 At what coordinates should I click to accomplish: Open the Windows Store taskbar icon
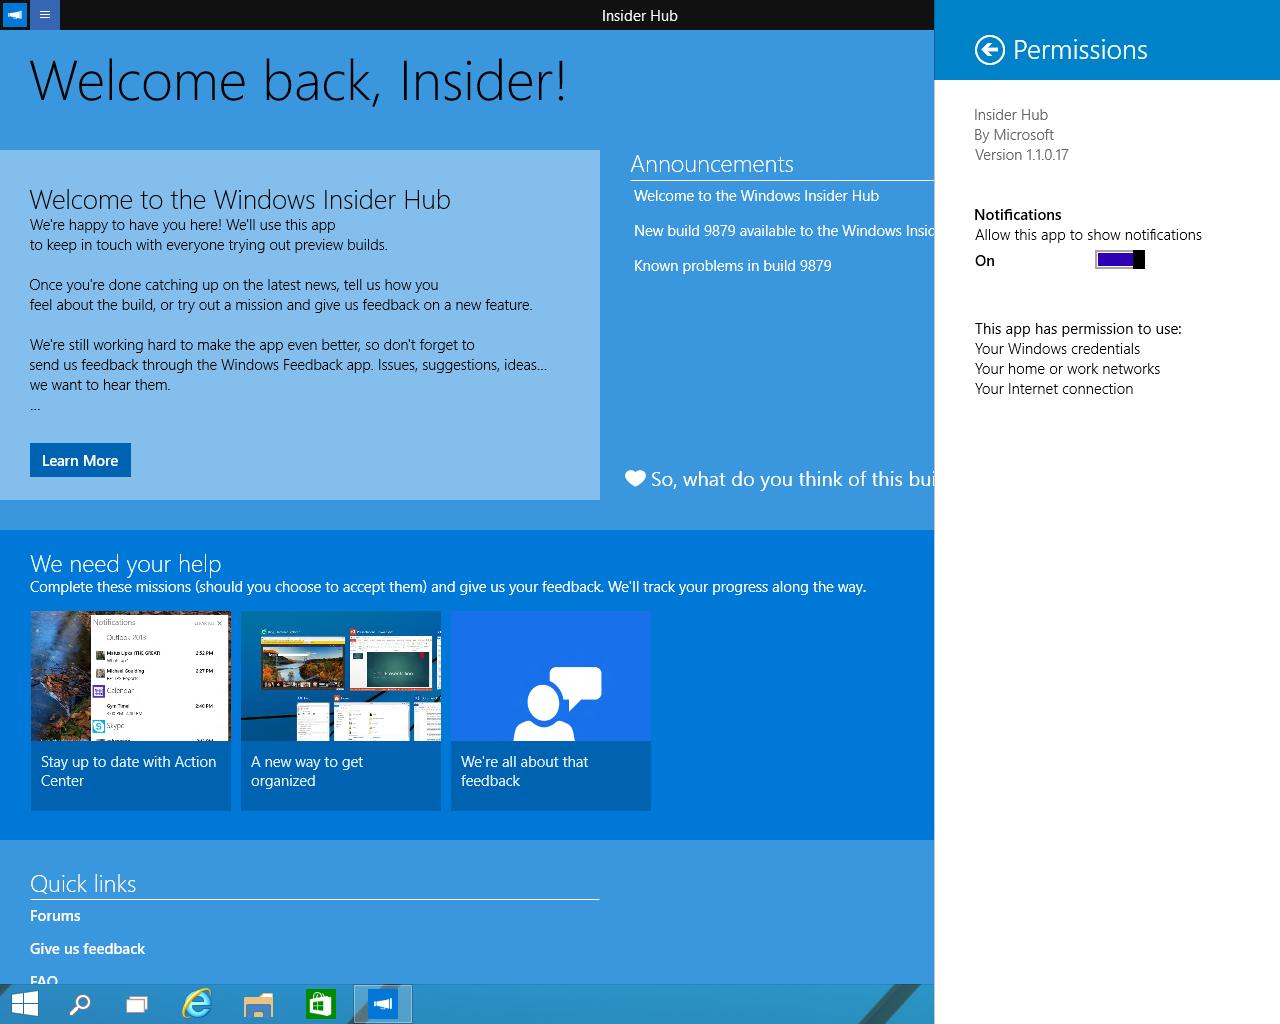(x=320, y=1004)
